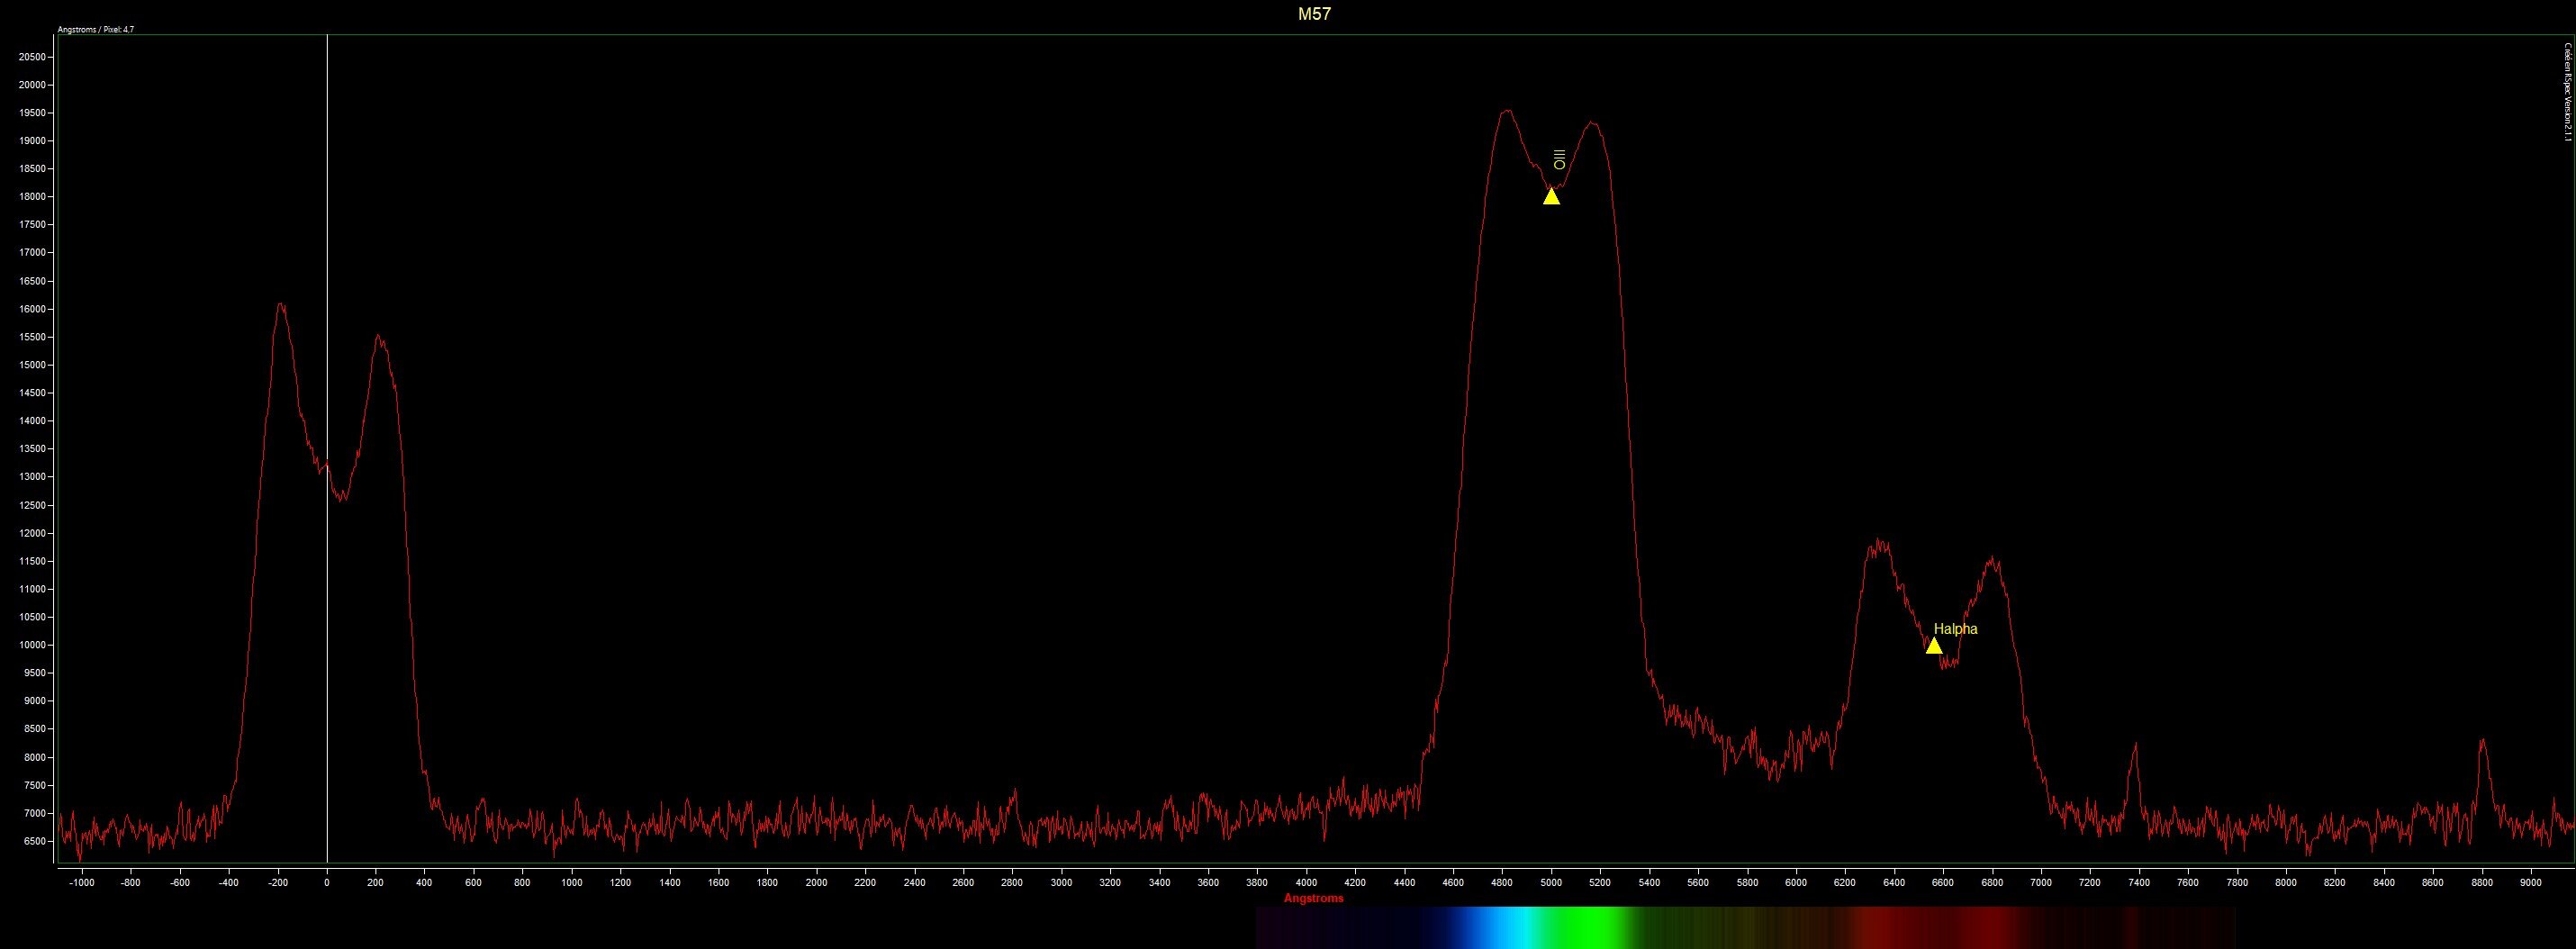This screenshot has height=949, width=2576.
Task: Select the Halpha line label
Action: tap(1955, 629)
